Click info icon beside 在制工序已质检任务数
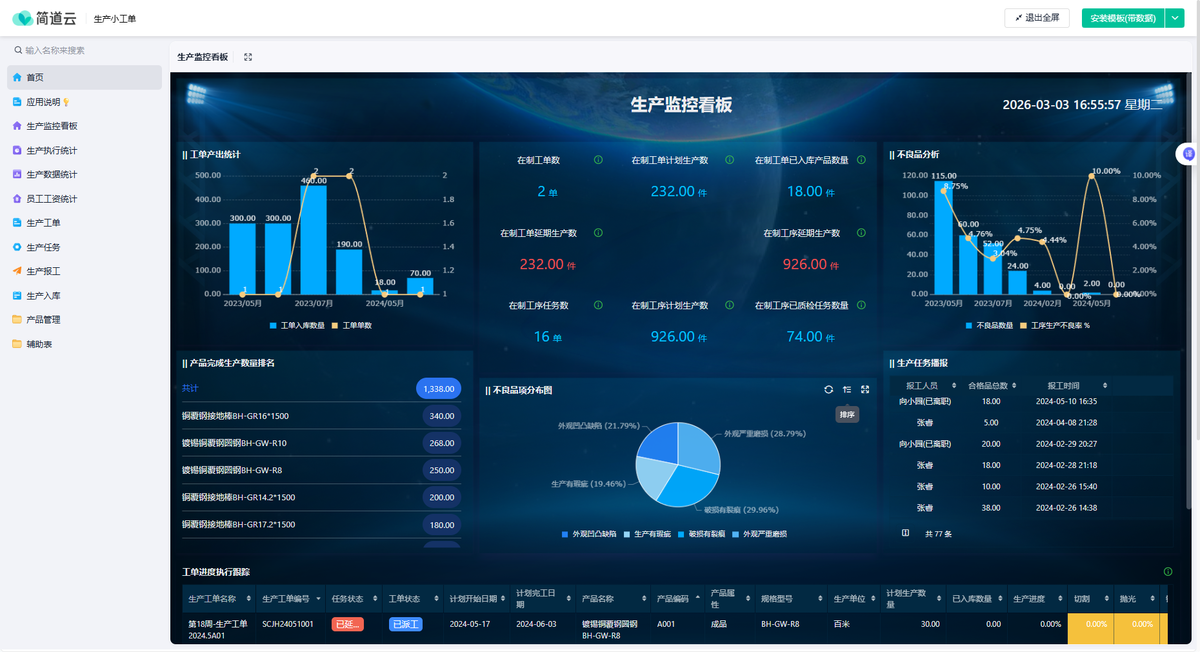Screen dimensions: 1200x652 click(863, 305)
